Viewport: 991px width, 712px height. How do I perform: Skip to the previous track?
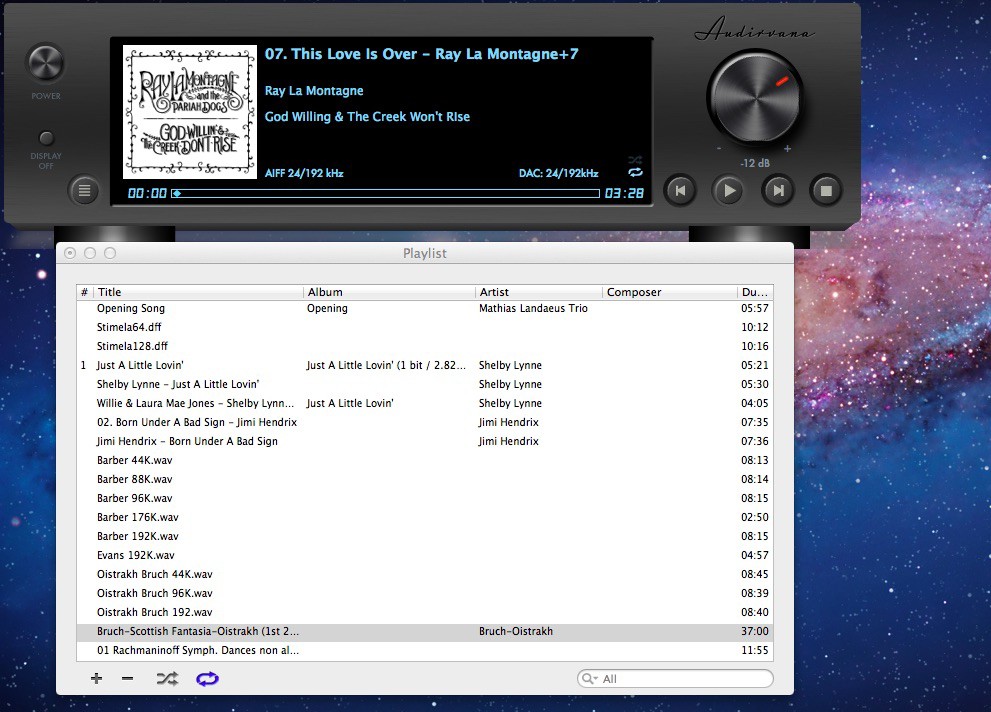[x=681, y=190]
